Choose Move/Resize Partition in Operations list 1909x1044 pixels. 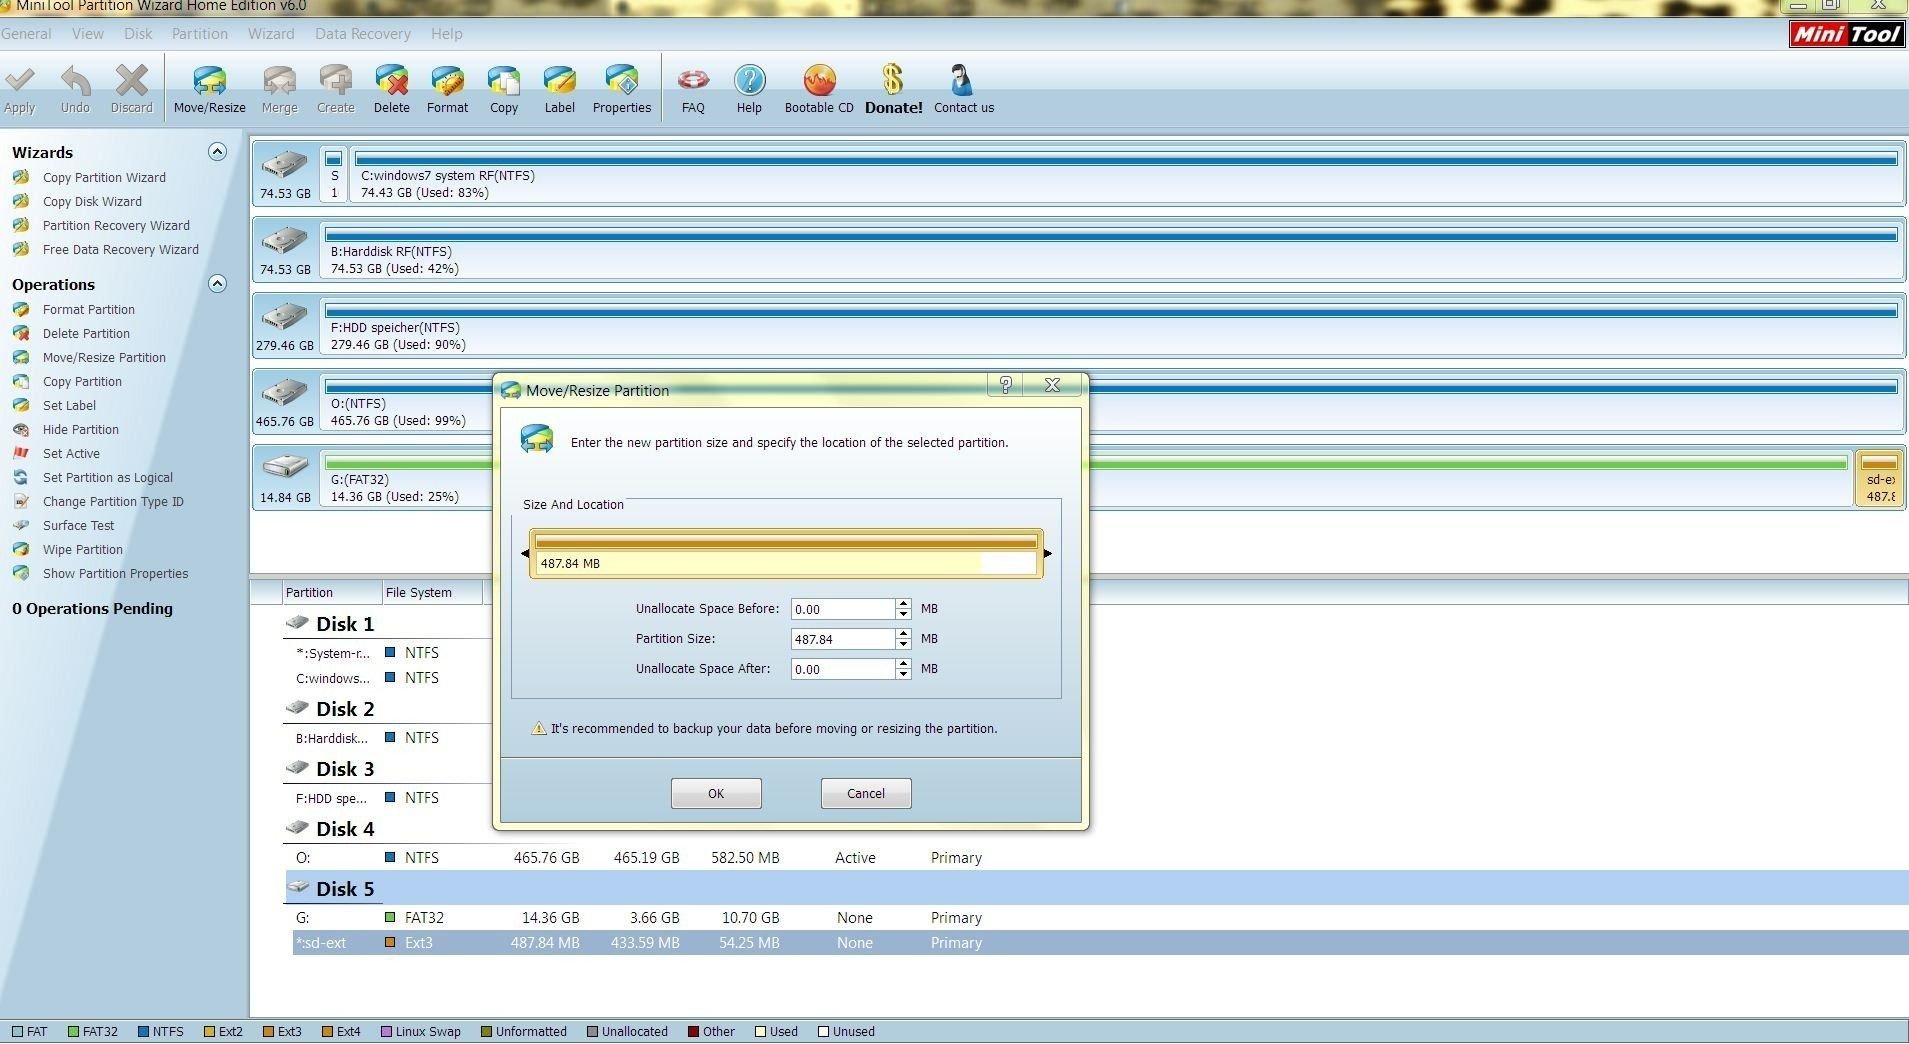coord(104,357)
